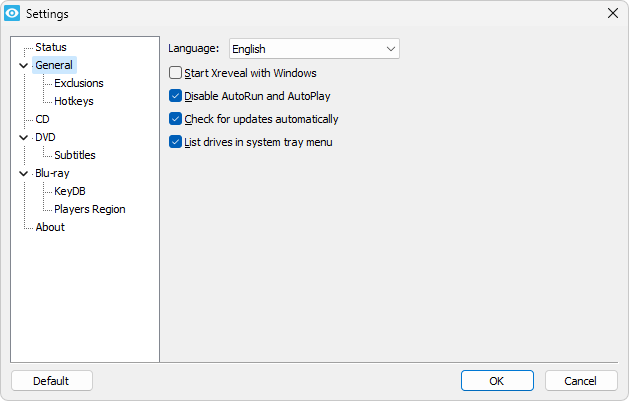The height and width of the screenshot is (401, 629).
Task: Open Players Region settings
Action: point(90,209)
